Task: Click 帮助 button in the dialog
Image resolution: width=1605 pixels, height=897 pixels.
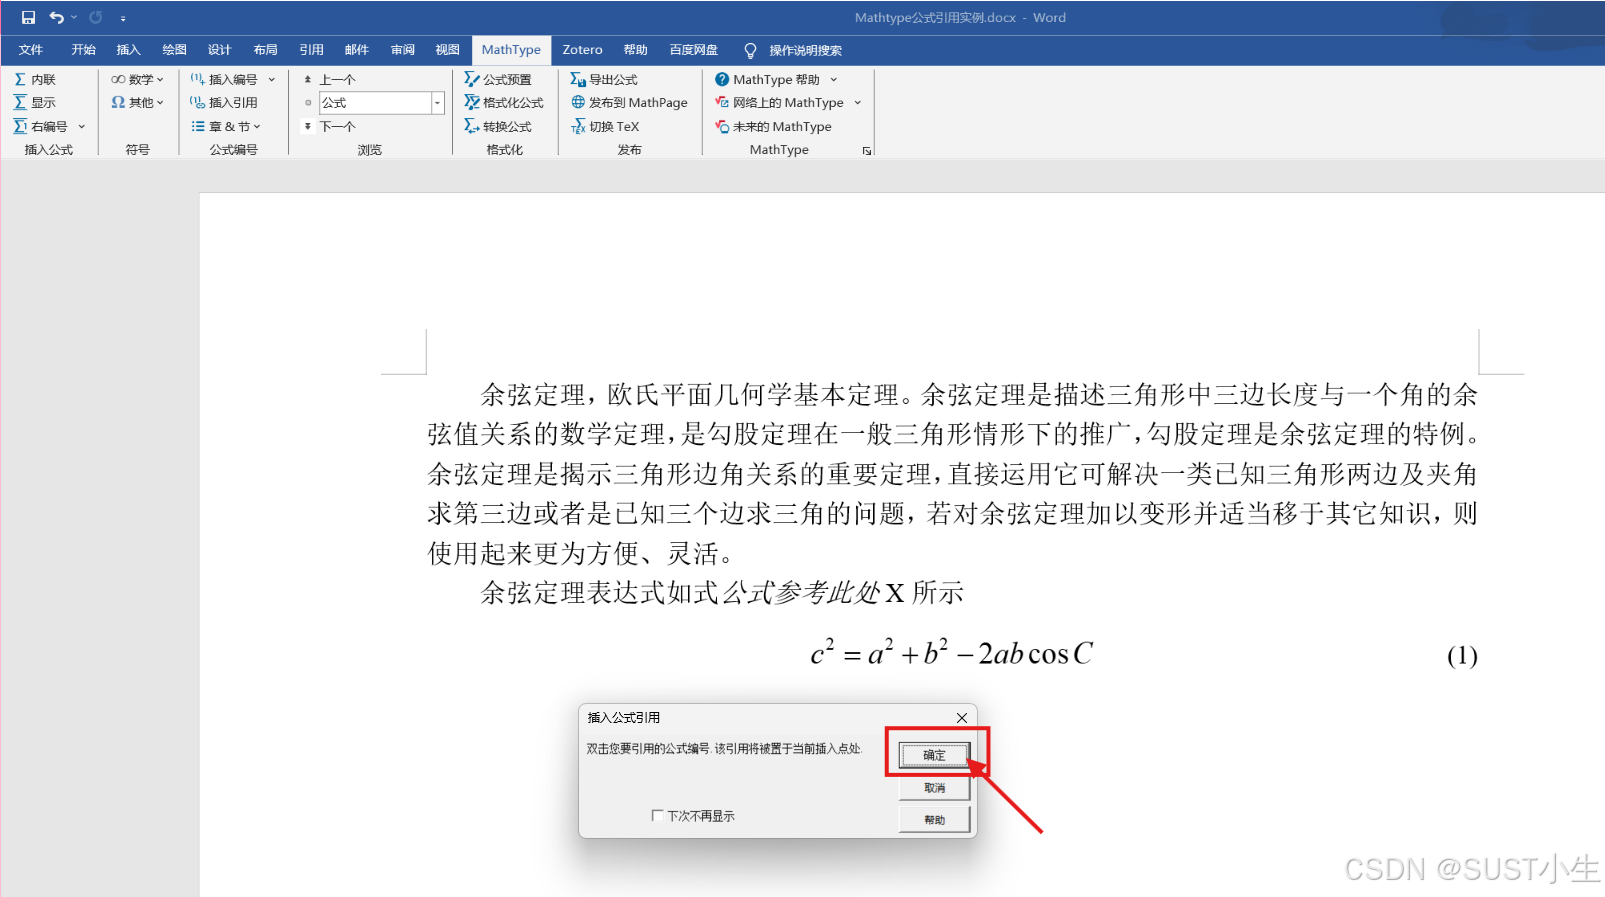Action: coord(934,820)
